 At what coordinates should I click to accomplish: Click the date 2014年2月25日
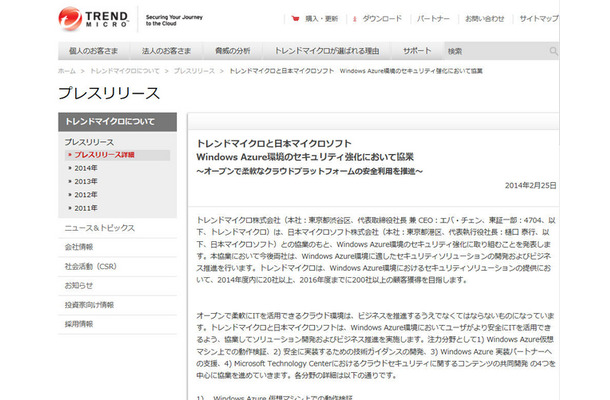531,186
